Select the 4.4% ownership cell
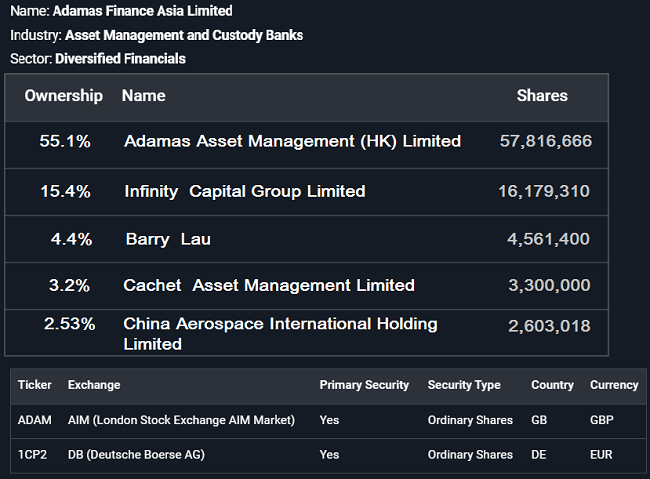This screenshot has height=479, width=650. pos(71,239)
